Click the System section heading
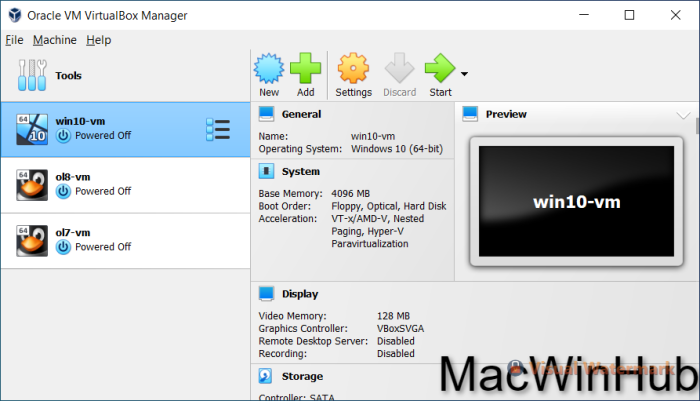The width and height of the screenshot is (700, 401). (x=301, y=171)
